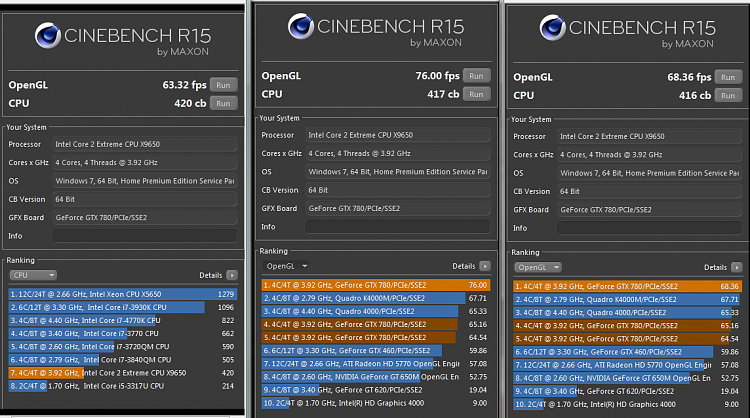Select middle window row GTX 780 scoring 64.54
This screenshot has height=418, width=750.
coord(376,337)
